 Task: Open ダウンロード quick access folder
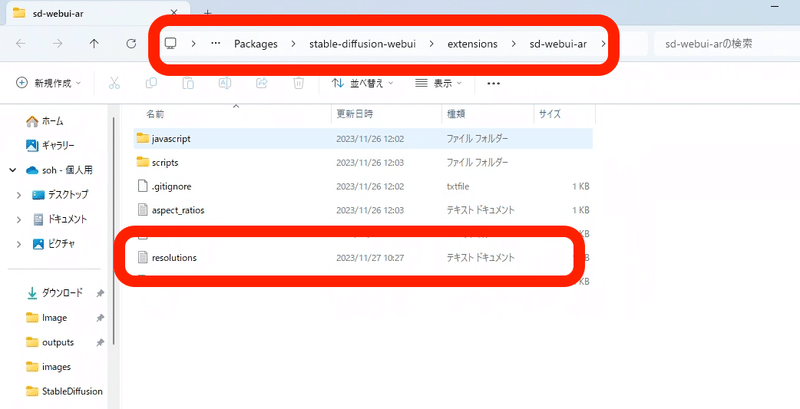point(55,293)
